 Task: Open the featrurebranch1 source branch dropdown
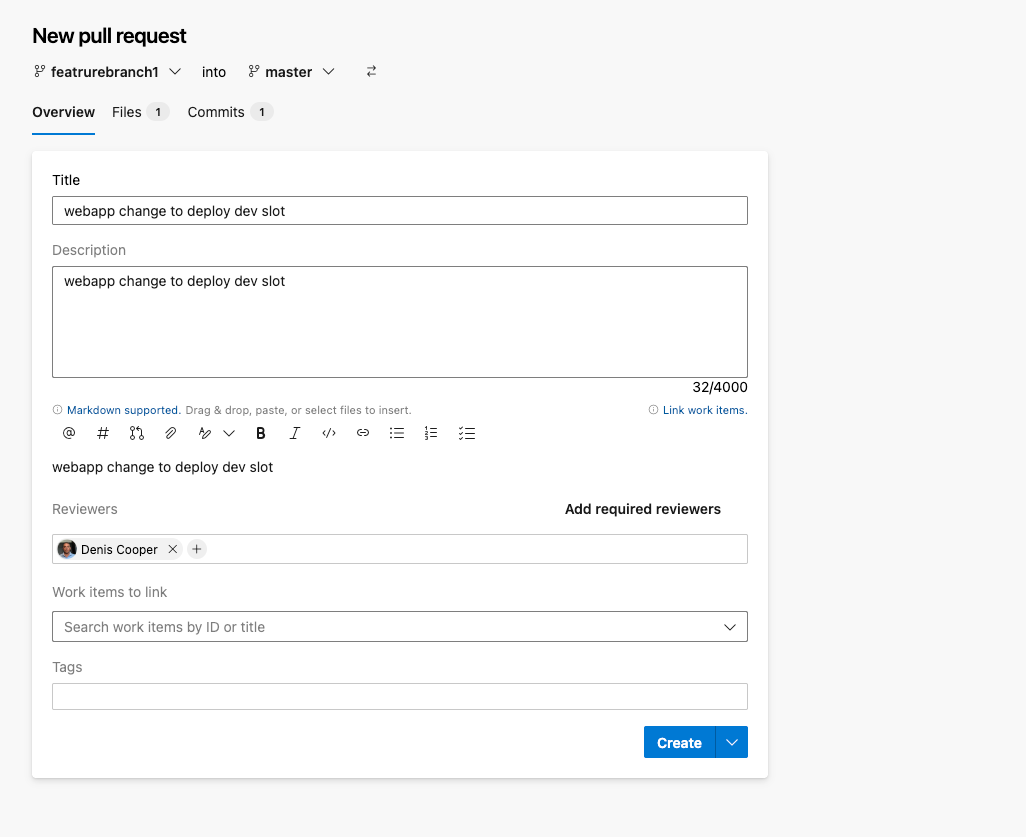[x=108, y=72]
